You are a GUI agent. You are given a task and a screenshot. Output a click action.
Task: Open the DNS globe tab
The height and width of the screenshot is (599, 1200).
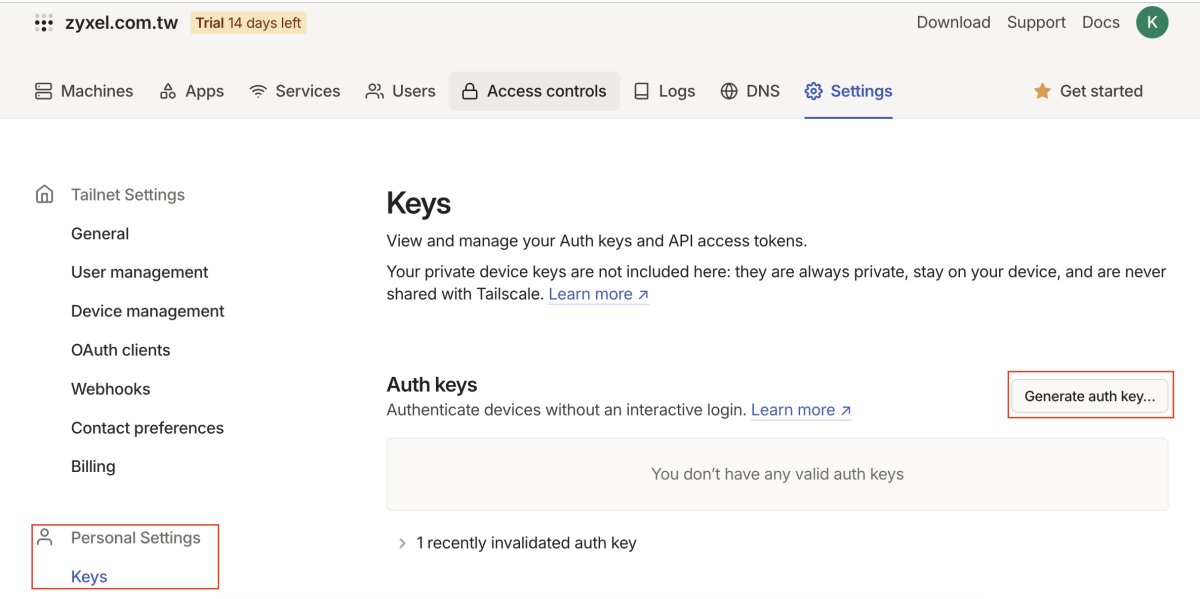pos(750,91)
